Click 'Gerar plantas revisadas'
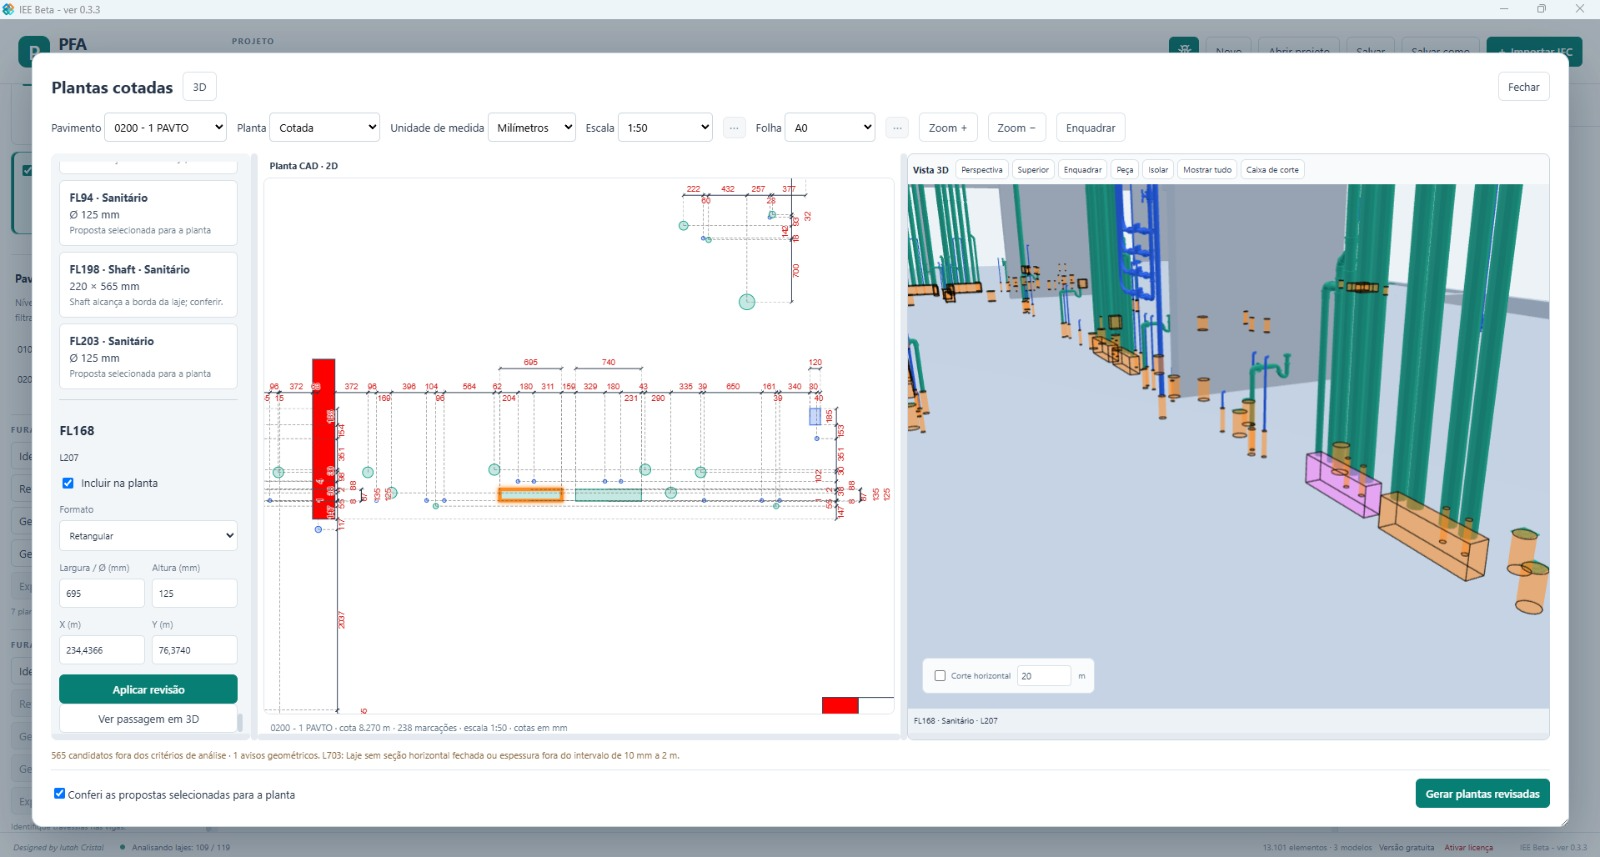This screenshot has height=857, width=1600. [1483, 794]
